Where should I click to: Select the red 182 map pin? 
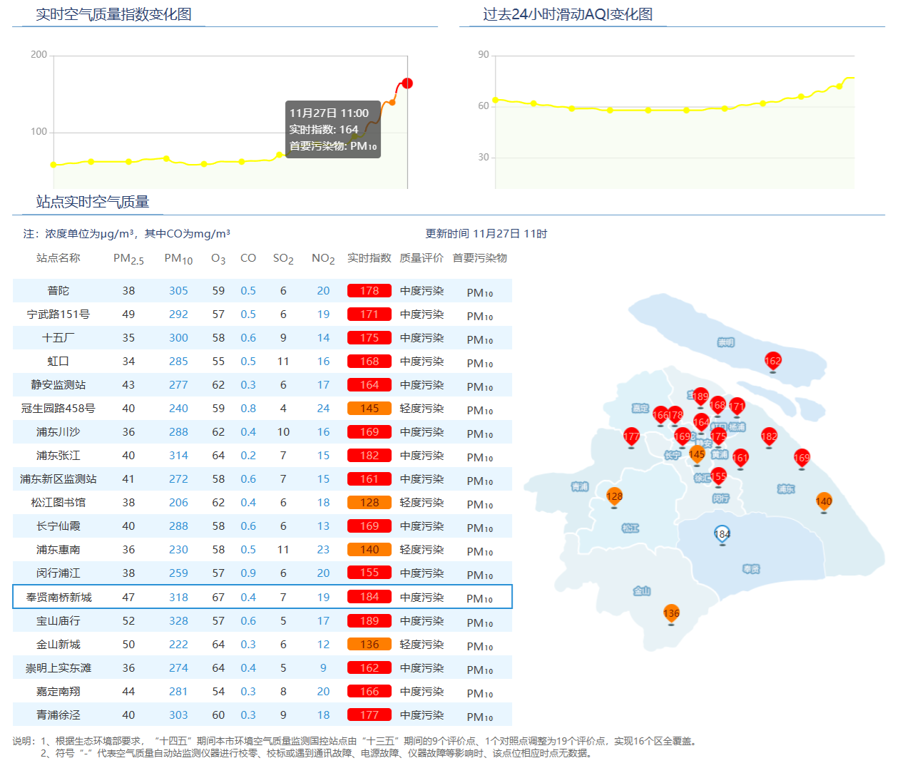pyautogui.click(x=768, y=436)
